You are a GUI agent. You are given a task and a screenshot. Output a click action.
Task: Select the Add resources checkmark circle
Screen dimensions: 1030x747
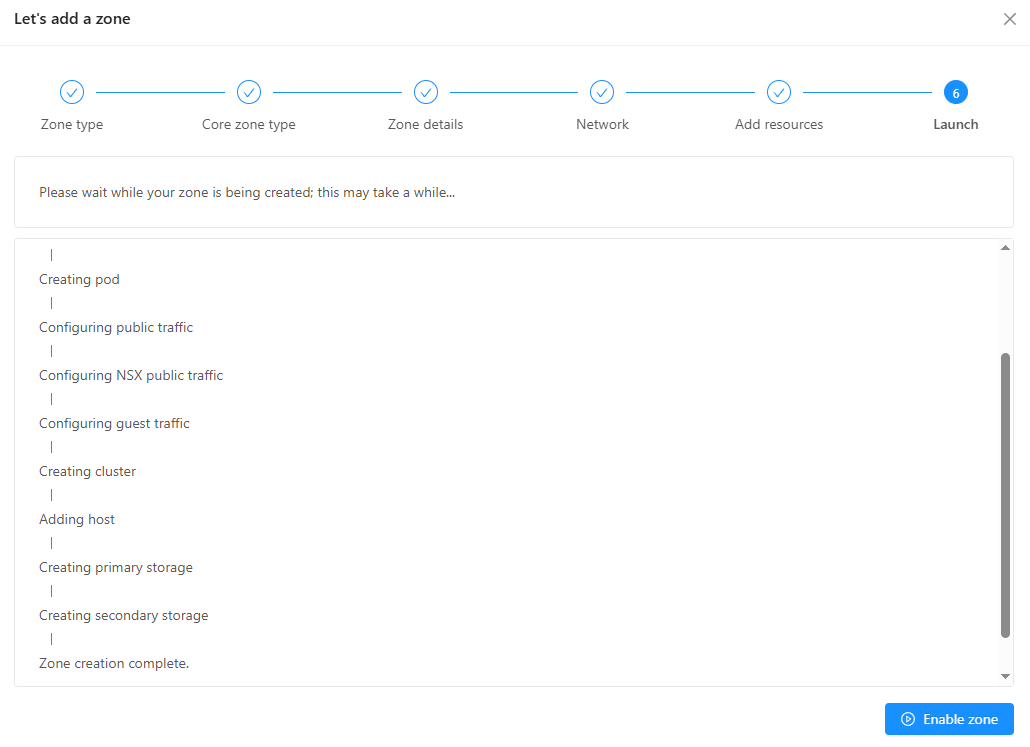tap(779, 92)
